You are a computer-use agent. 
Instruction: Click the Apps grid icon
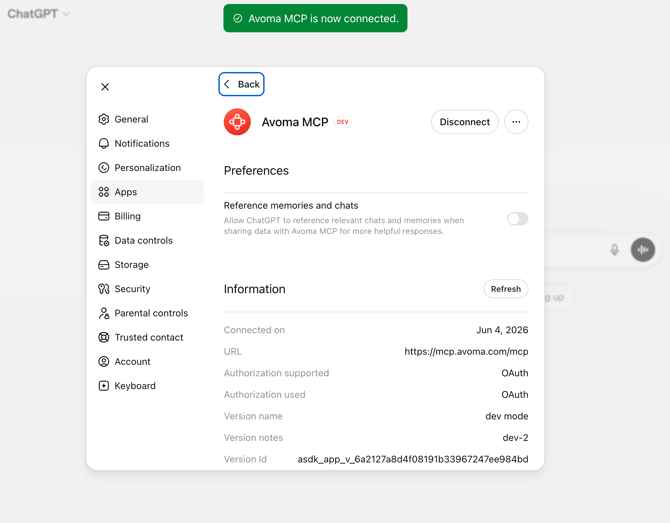click(x=103, y=192)
